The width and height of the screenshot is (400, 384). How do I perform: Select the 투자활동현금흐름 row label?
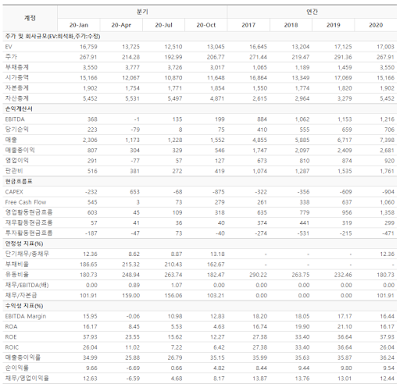click(x=29, y=233)
